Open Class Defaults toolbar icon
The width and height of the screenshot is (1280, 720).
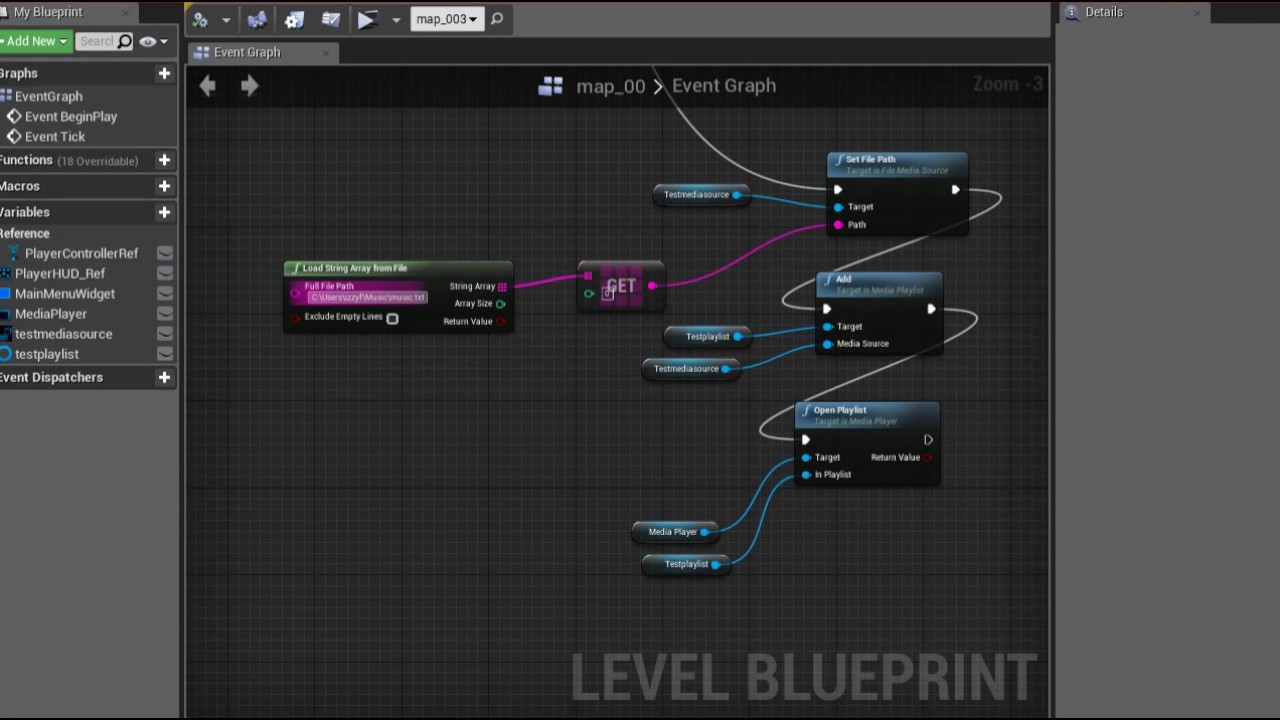[331, 19]
